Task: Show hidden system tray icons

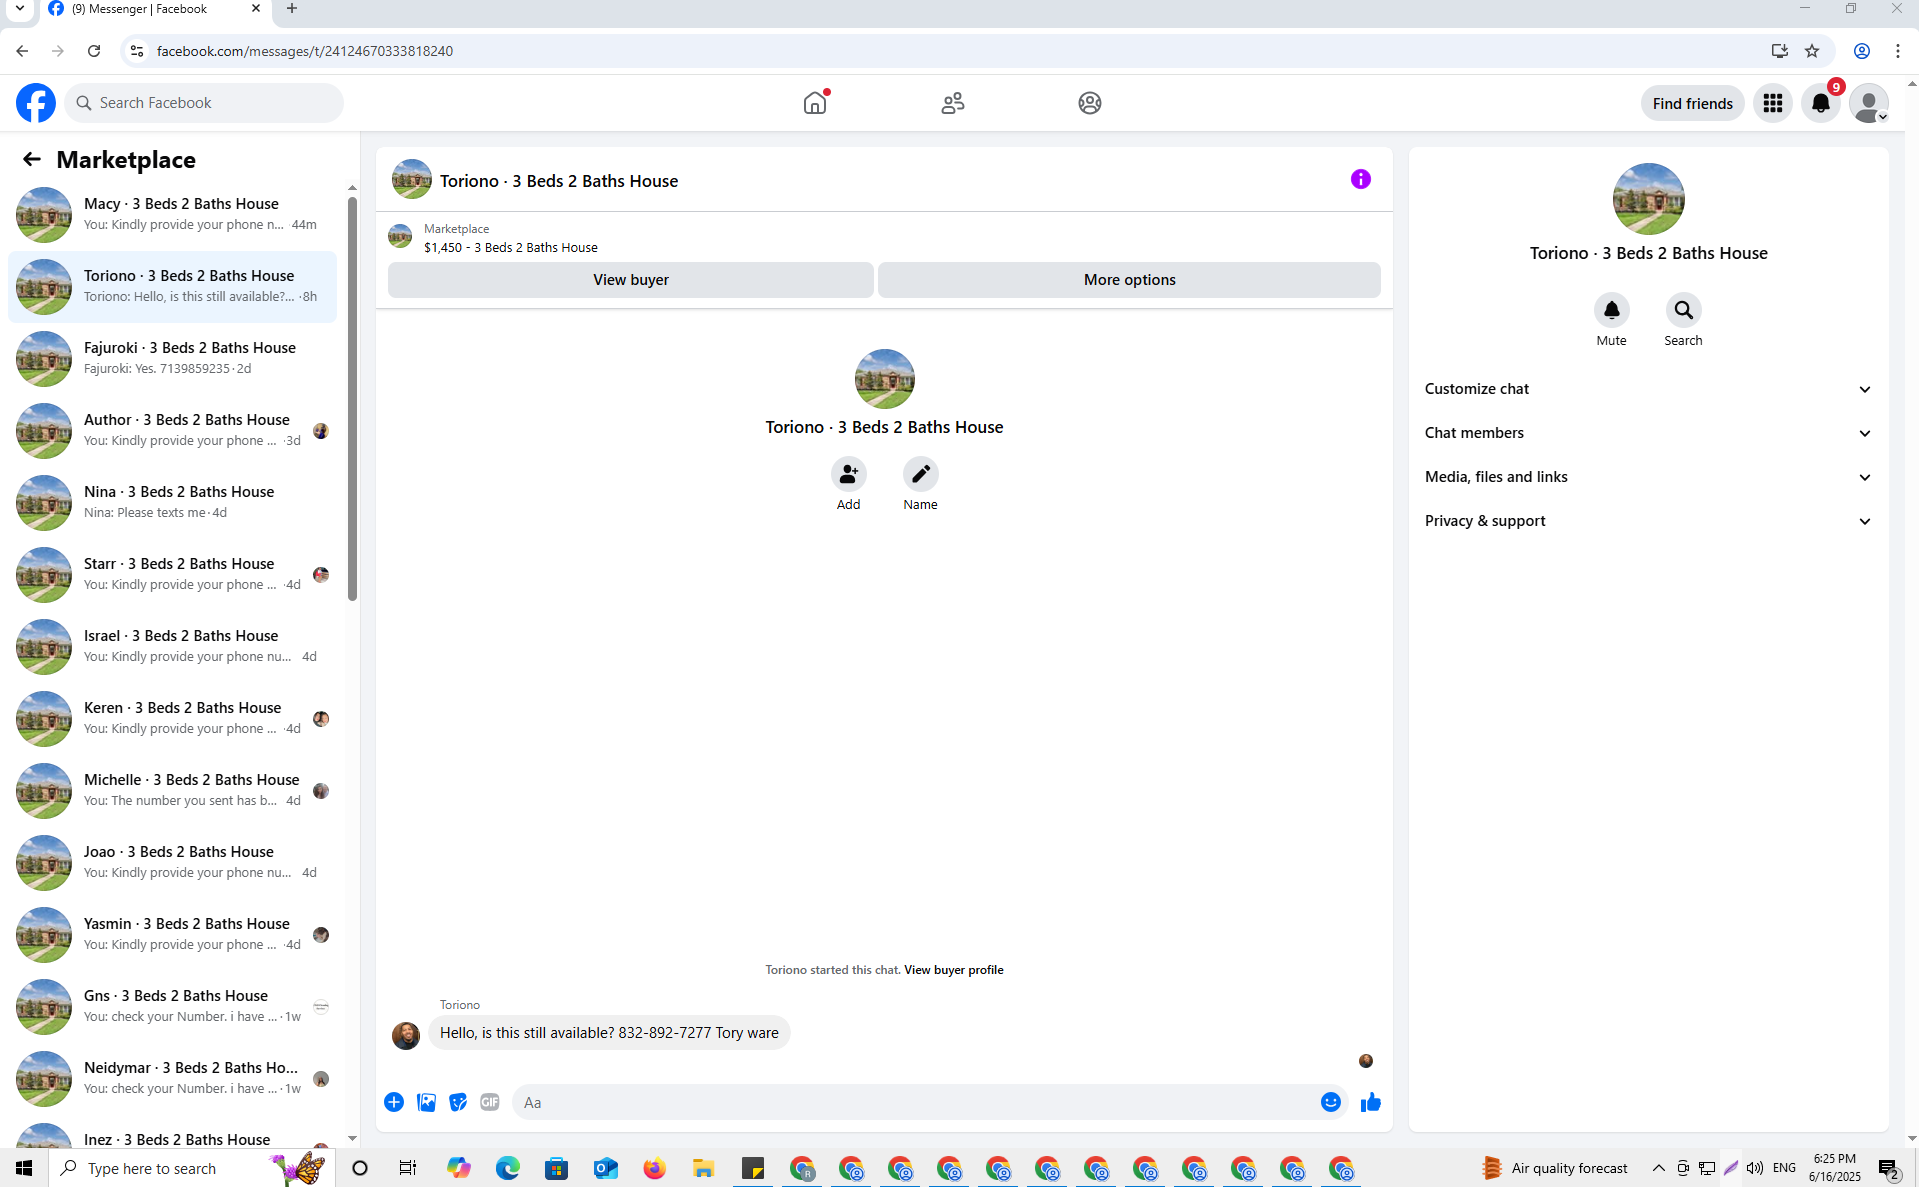Action: 1658,1168
